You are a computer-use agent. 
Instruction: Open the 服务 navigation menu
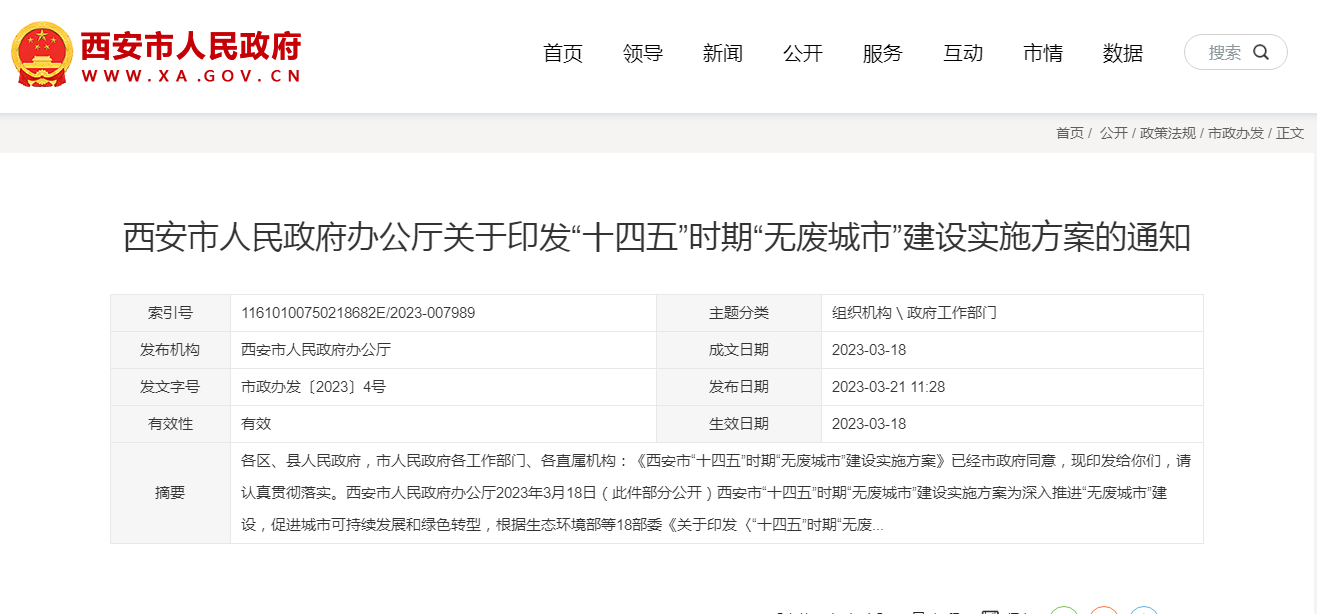(x=882, y=54)
